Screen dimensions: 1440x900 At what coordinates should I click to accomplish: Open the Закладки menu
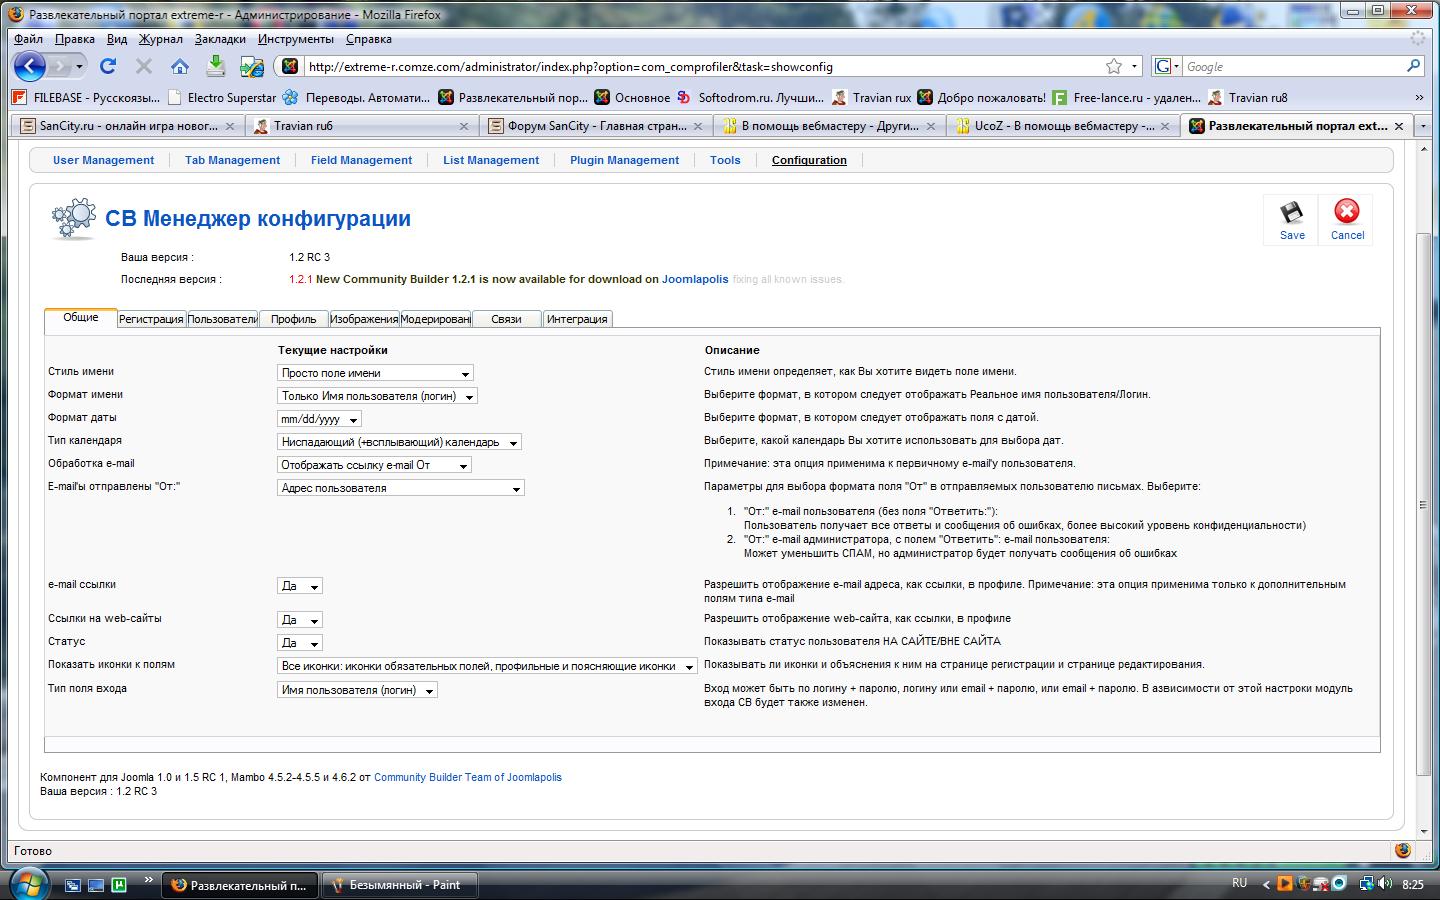coord(220,39)
